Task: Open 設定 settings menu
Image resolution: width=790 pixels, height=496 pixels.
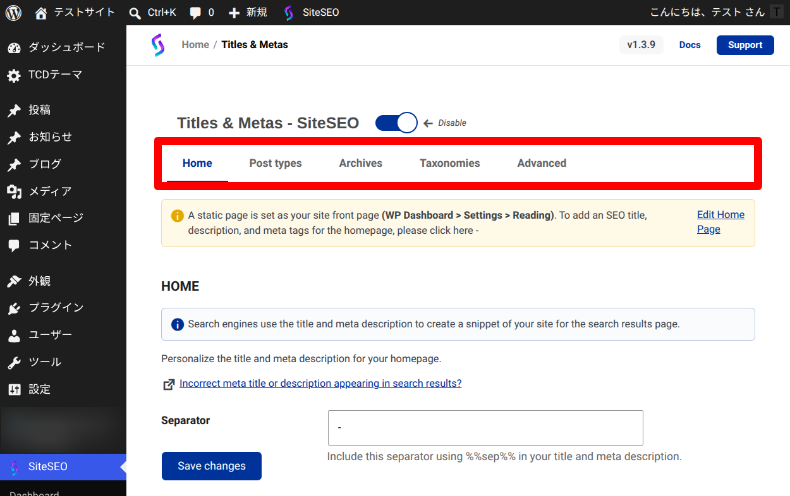Action: coord(63,389)
